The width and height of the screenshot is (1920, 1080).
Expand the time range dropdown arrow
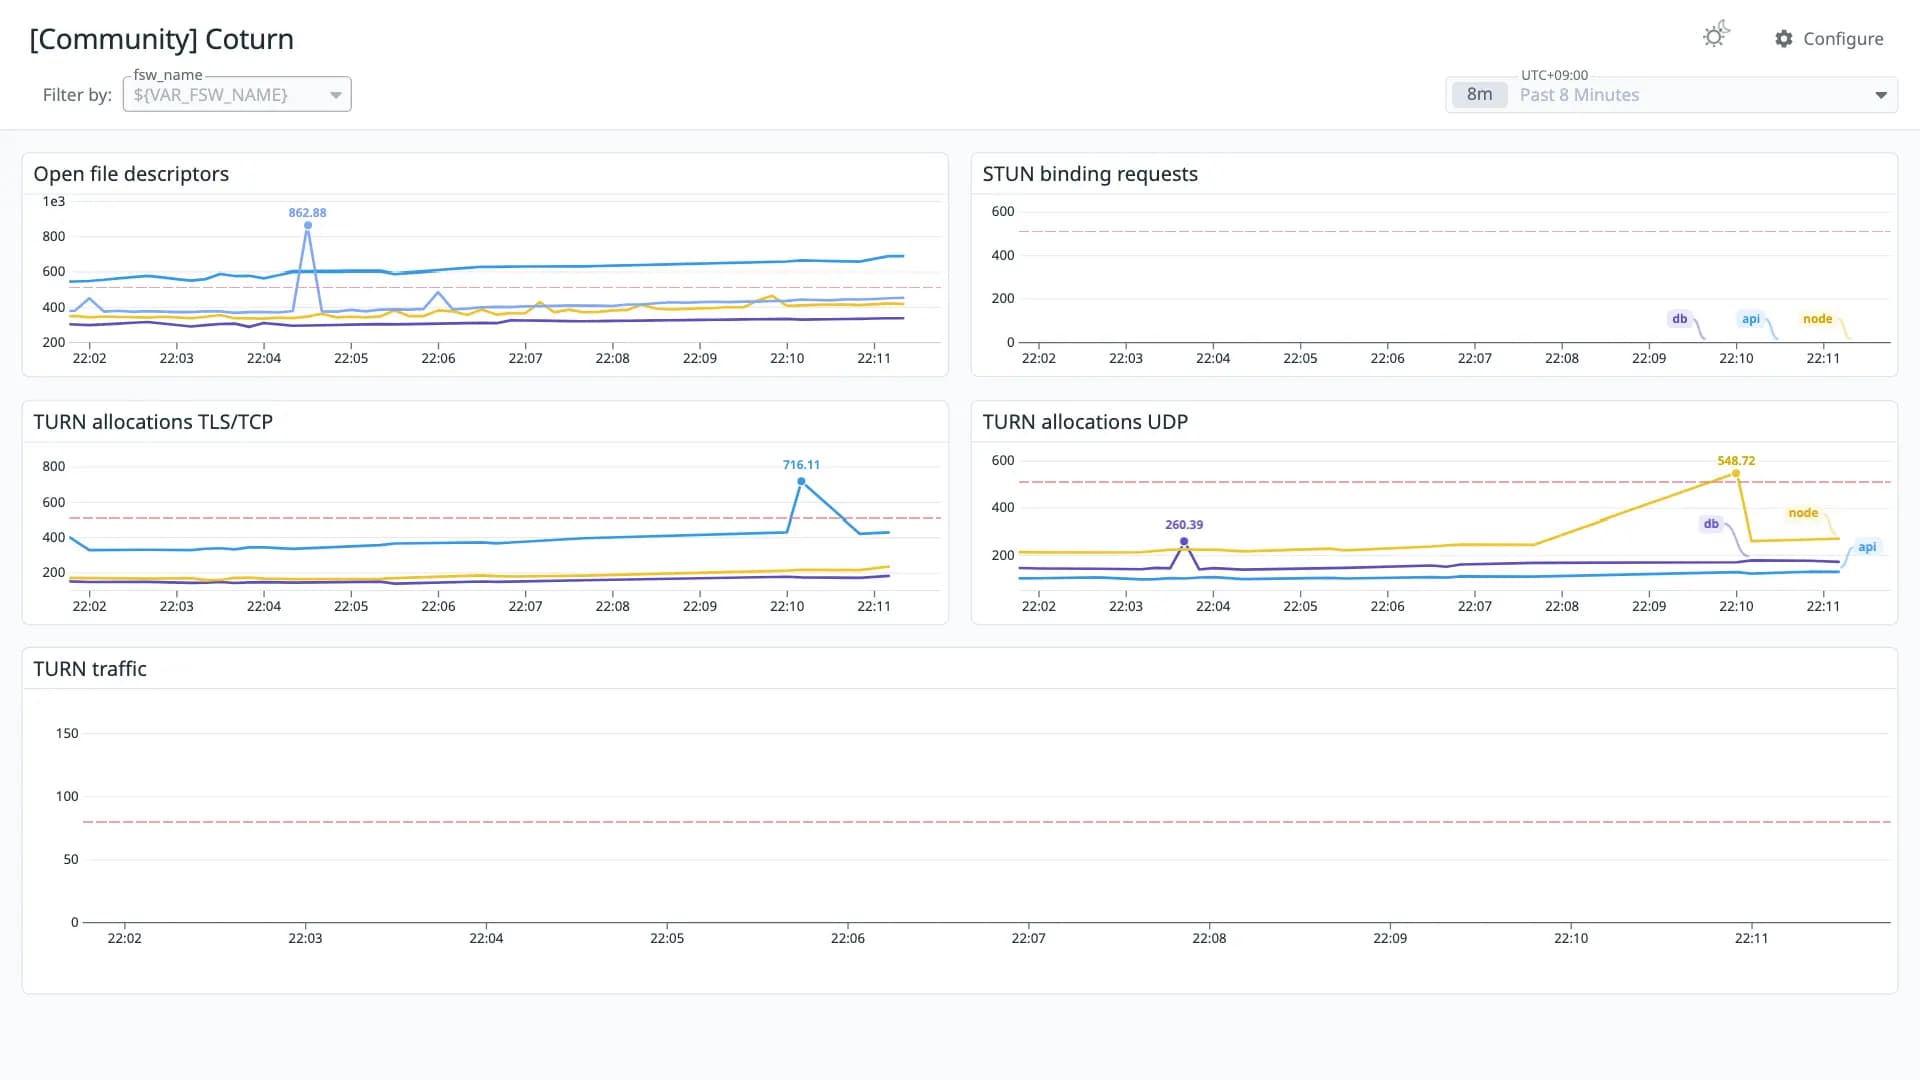pyautogui.click(x=1881, y=95)
